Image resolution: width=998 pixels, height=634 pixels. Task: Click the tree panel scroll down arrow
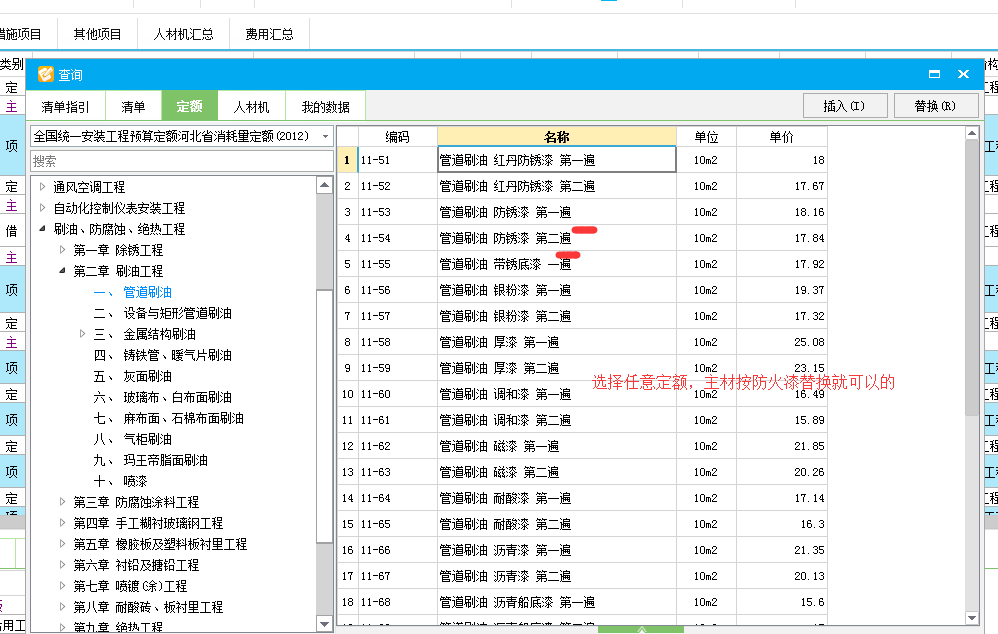tap(325, 624)
